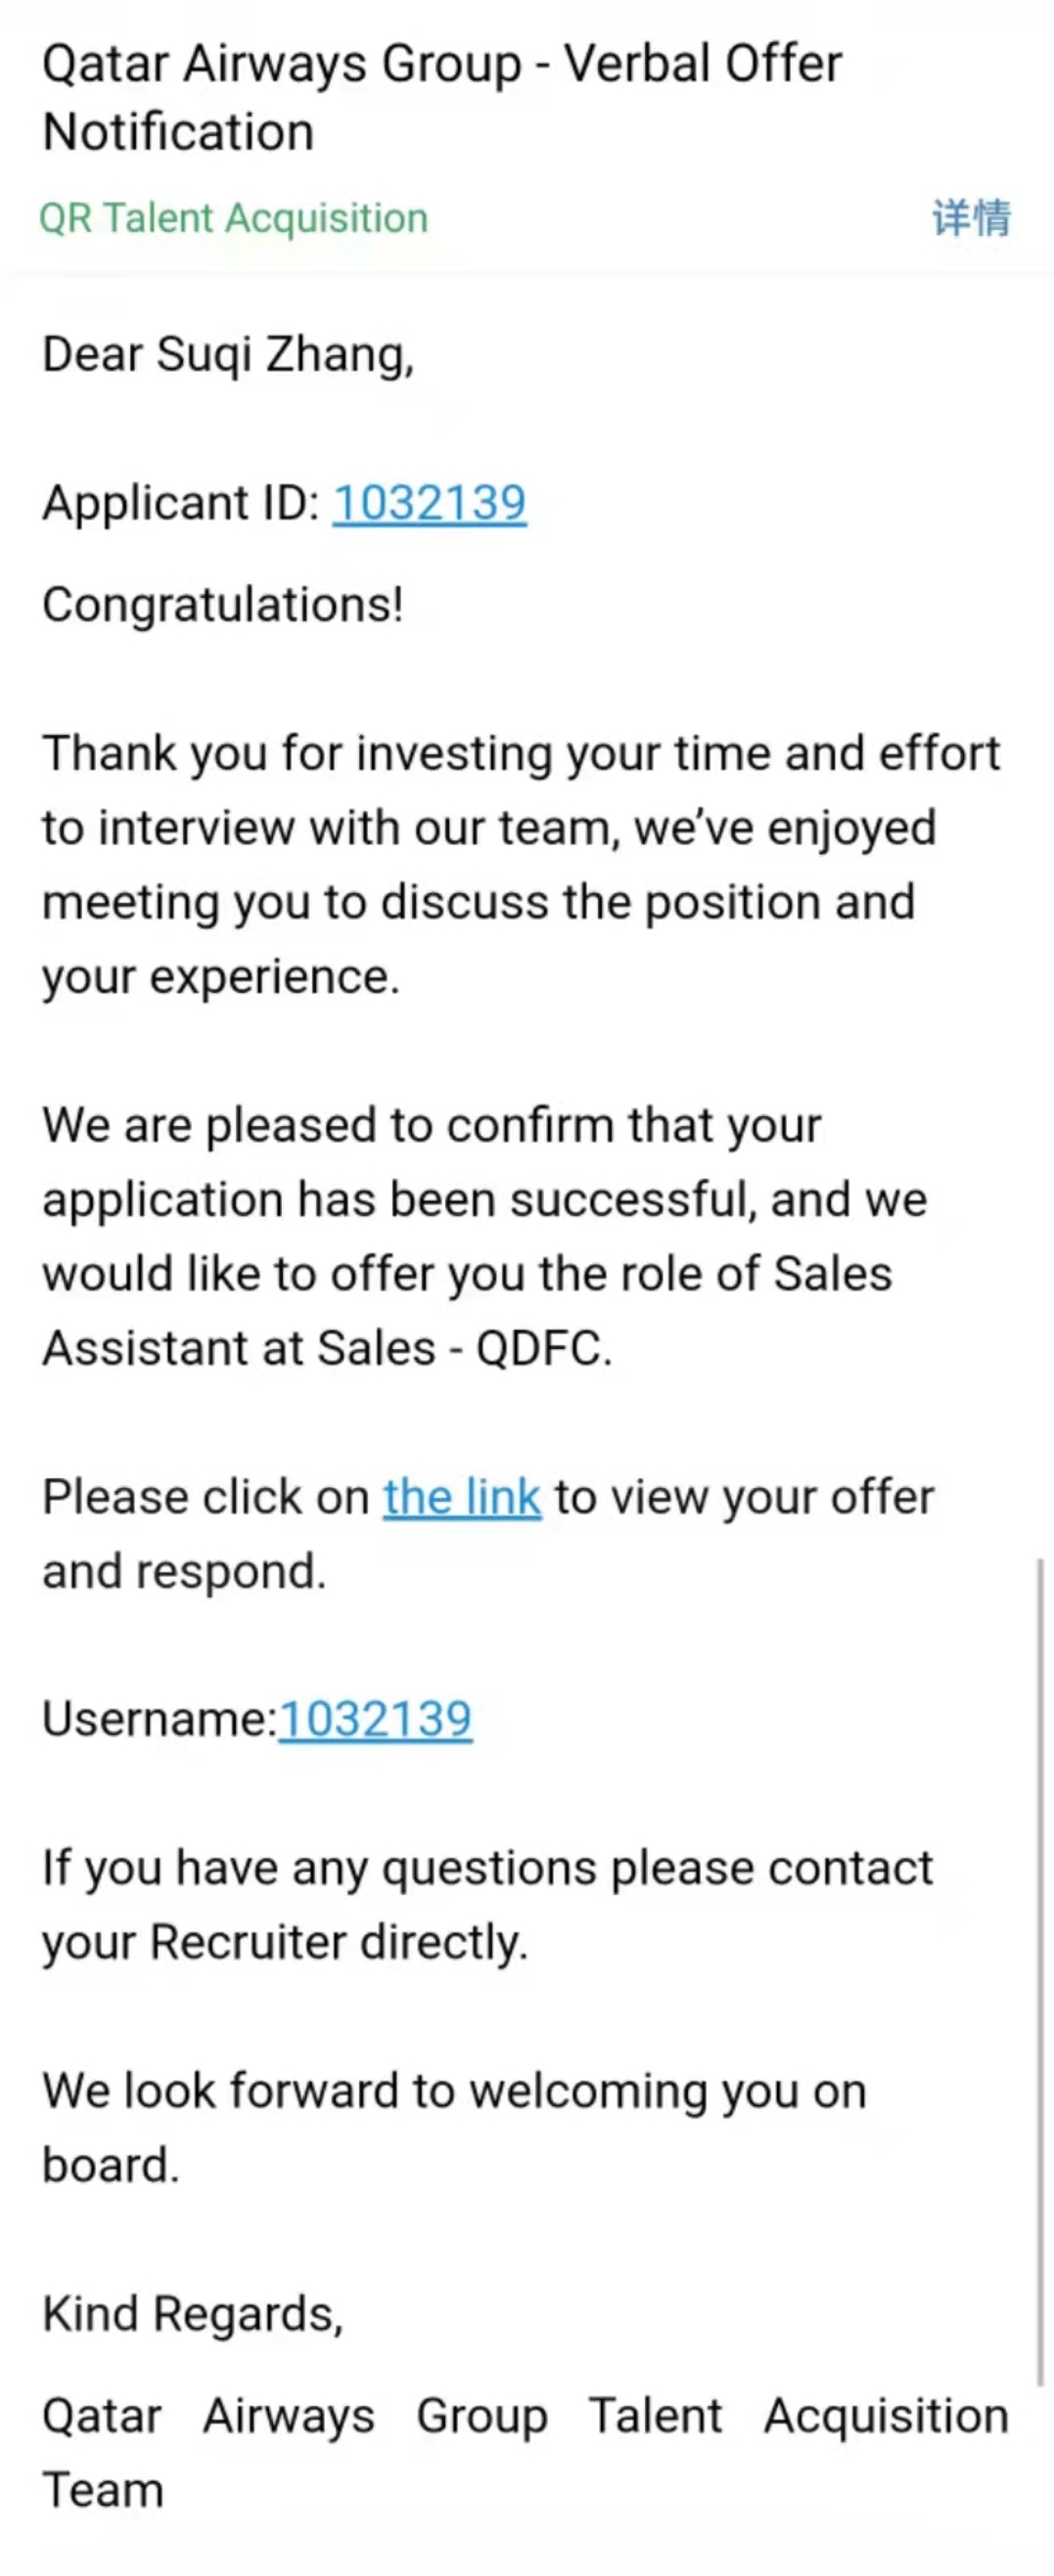1054x2576 pixels.
Task: Click the "Username:" label text
Action: 159,1719
